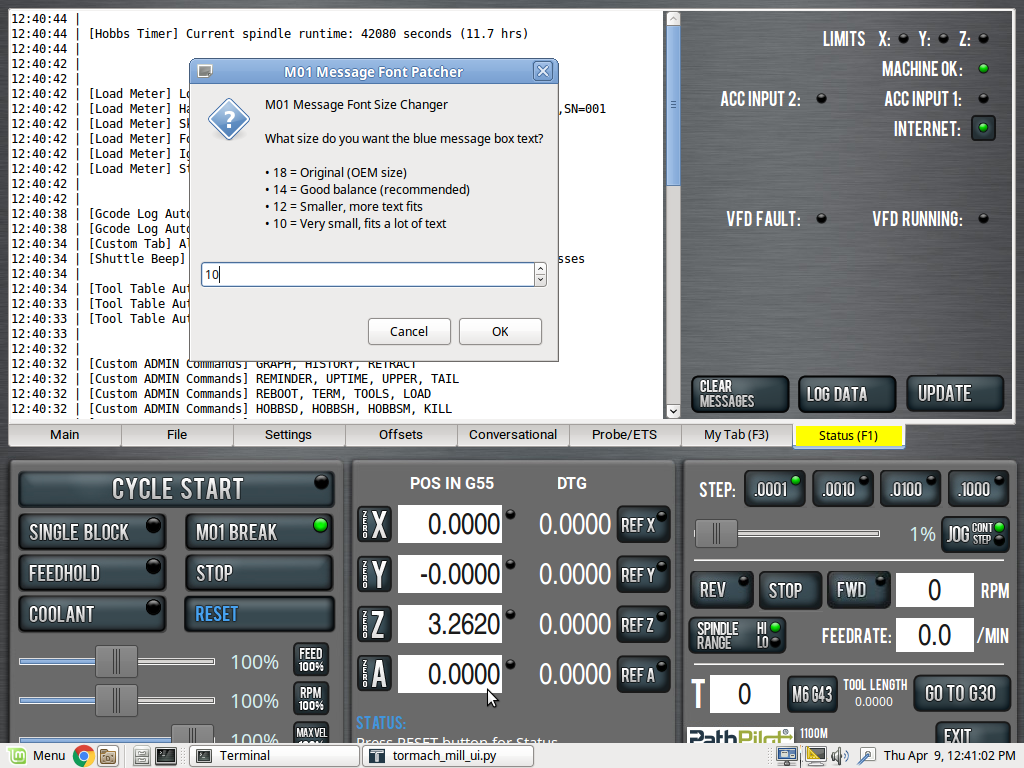Screen dimensions: 1024x768
Task: Open the Probe/ETS tab
Action: [625, 435]
